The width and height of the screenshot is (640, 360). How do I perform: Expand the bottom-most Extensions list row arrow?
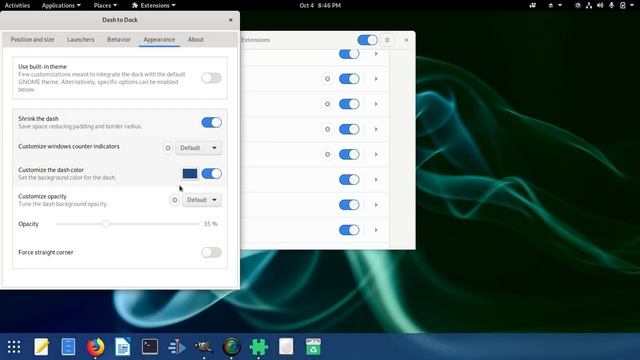point(376,230)
